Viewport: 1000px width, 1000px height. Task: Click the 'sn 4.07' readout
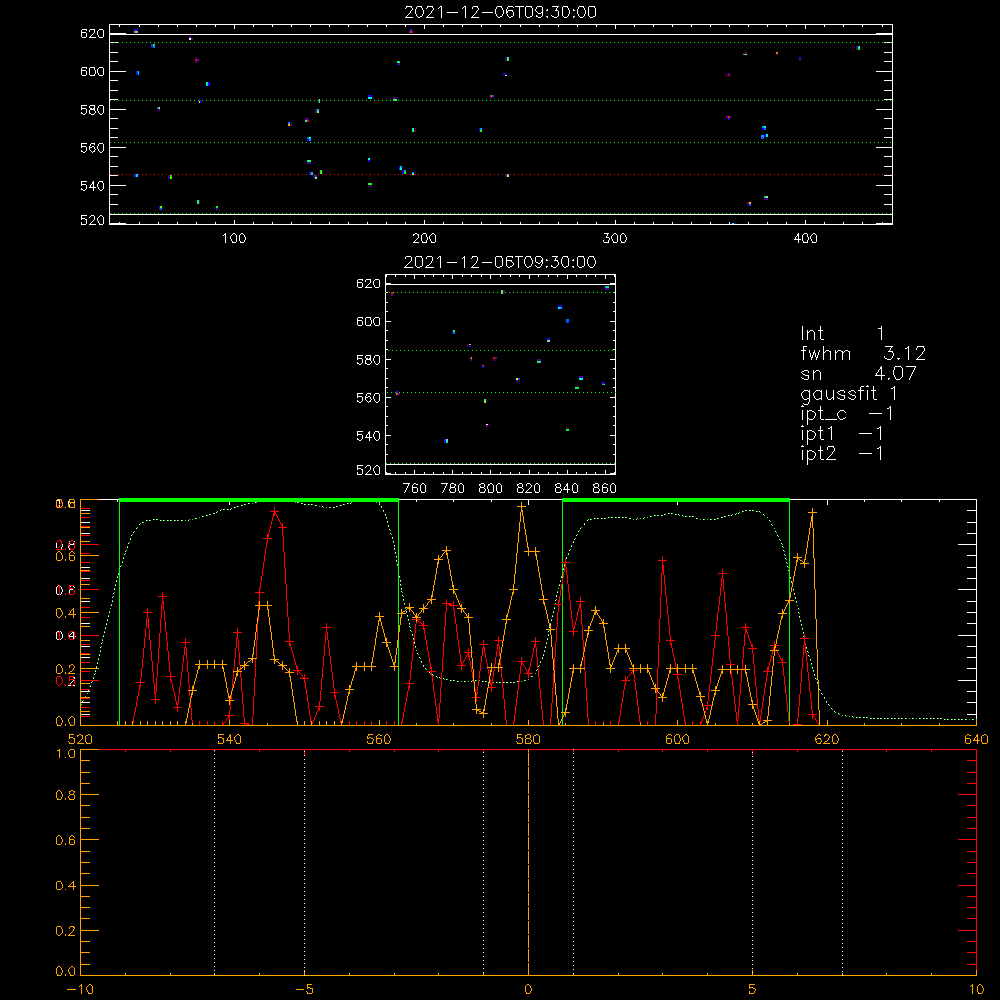[858, 373]
